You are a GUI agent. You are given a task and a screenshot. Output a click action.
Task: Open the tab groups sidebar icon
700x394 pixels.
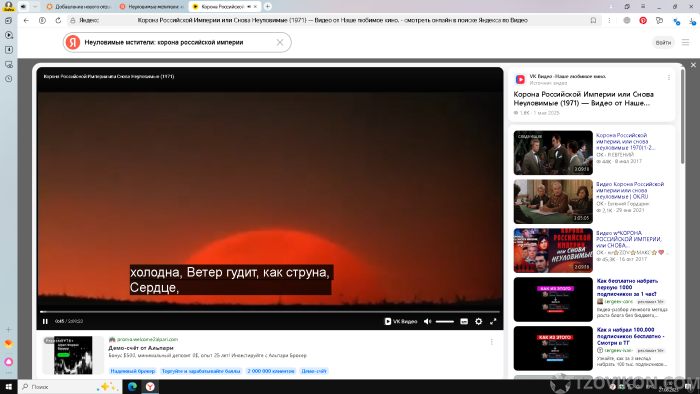pos(8,21)
